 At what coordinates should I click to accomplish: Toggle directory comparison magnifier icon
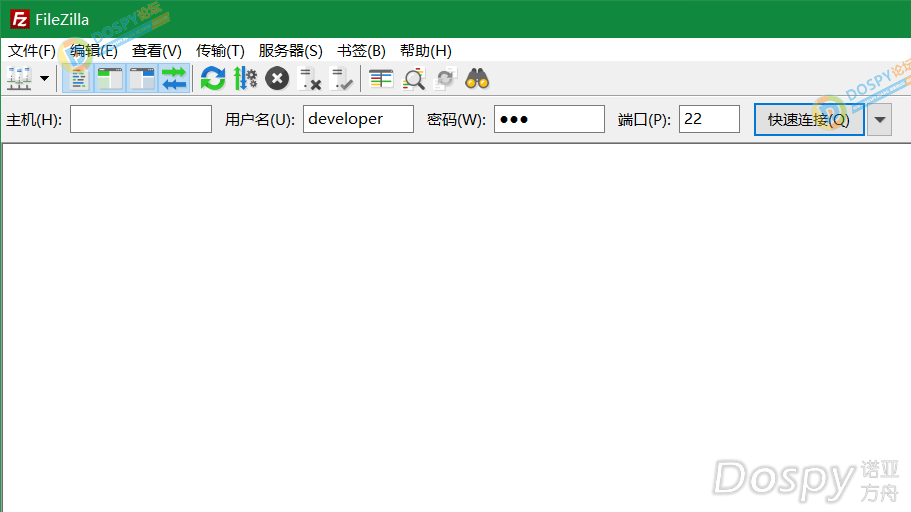tap(414, 78)
